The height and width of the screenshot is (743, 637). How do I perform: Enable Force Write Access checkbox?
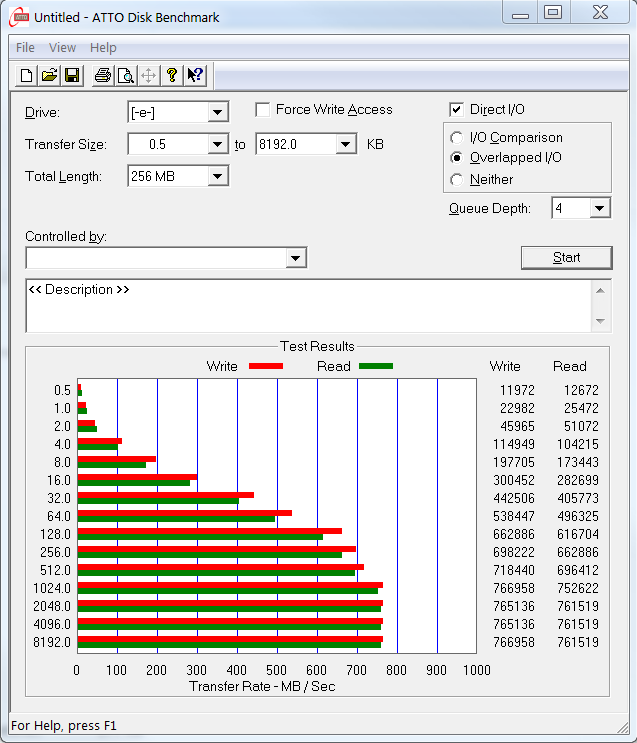(x=263, y=110)
